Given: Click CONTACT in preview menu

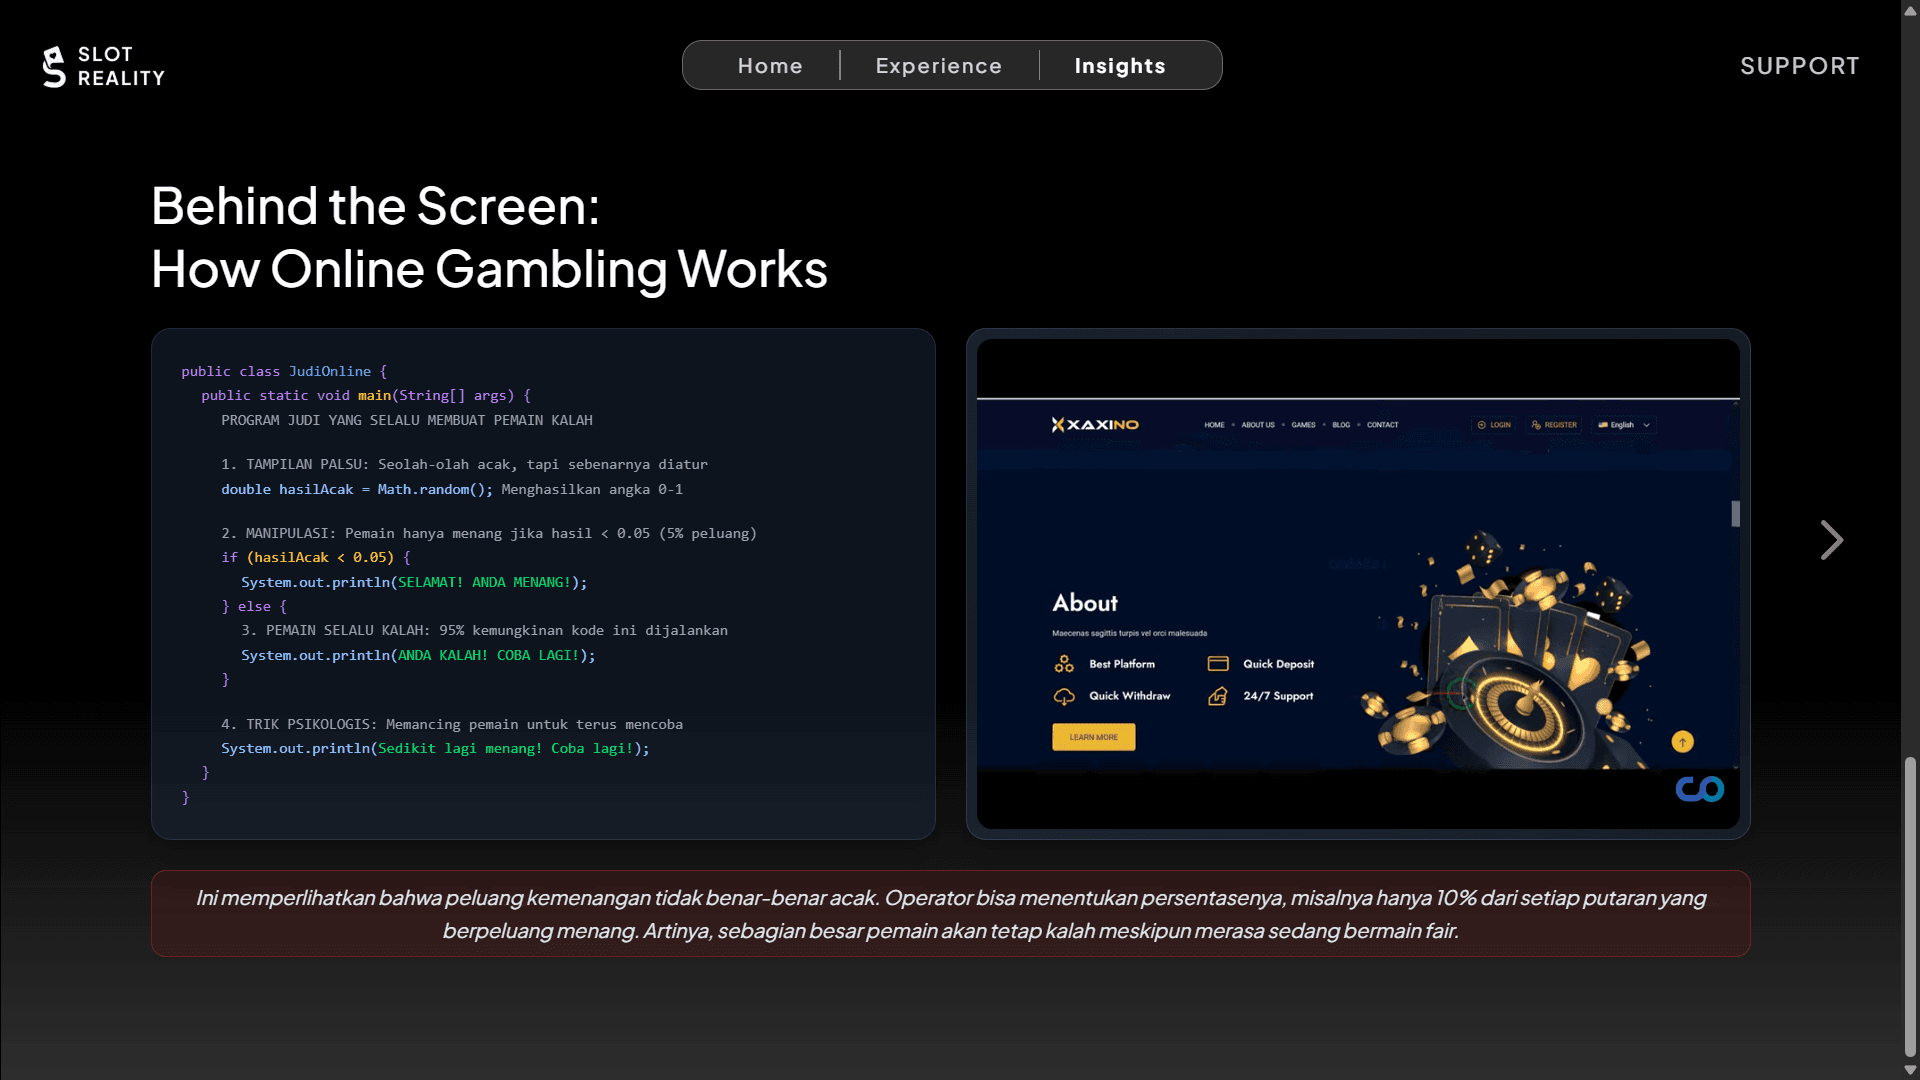Looking at the screenshot, I should click(1382, 425).
